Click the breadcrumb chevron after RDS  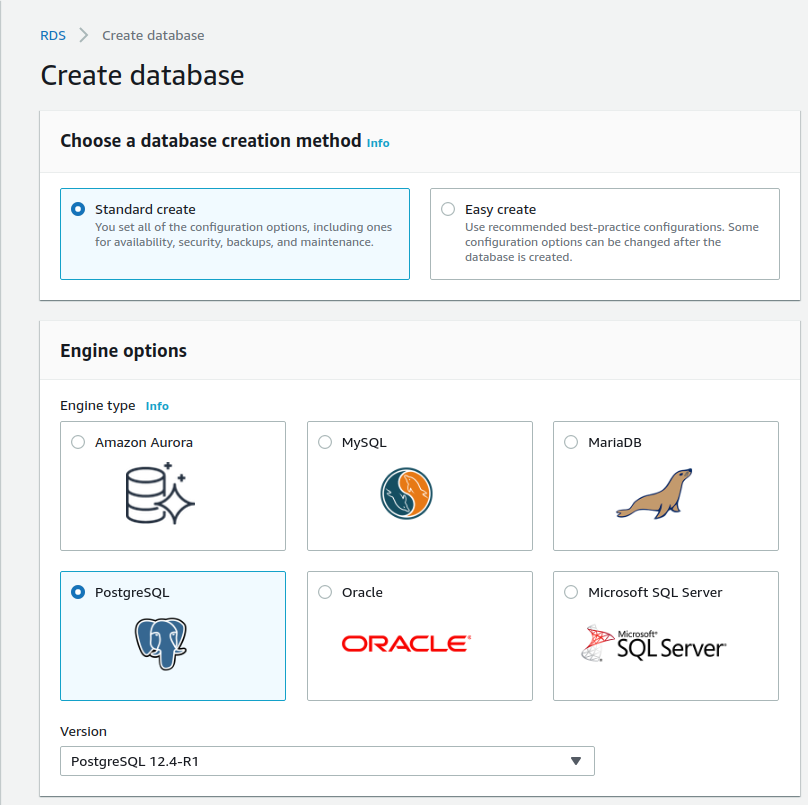point(83,35)
